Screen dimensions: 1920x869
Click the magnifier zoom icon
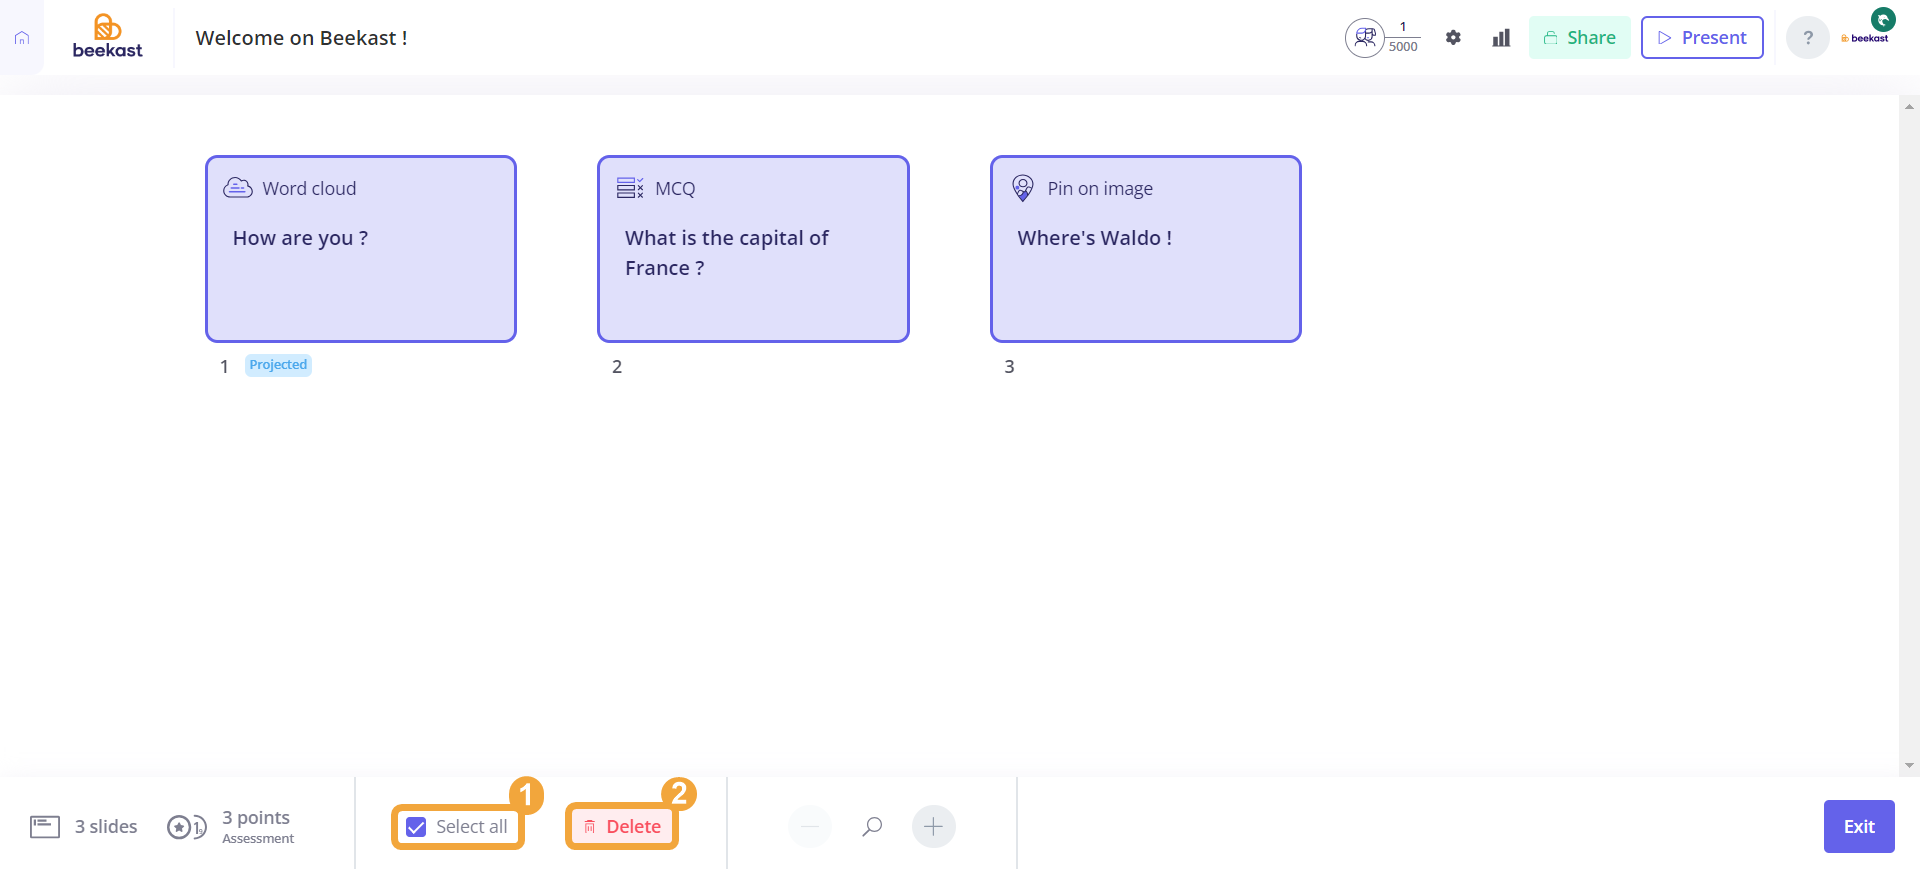tap(872, 827)
